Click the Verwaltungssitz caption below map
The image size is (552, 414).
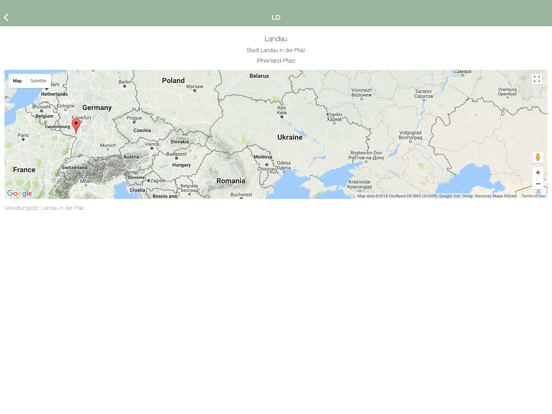tap(44, 208)
